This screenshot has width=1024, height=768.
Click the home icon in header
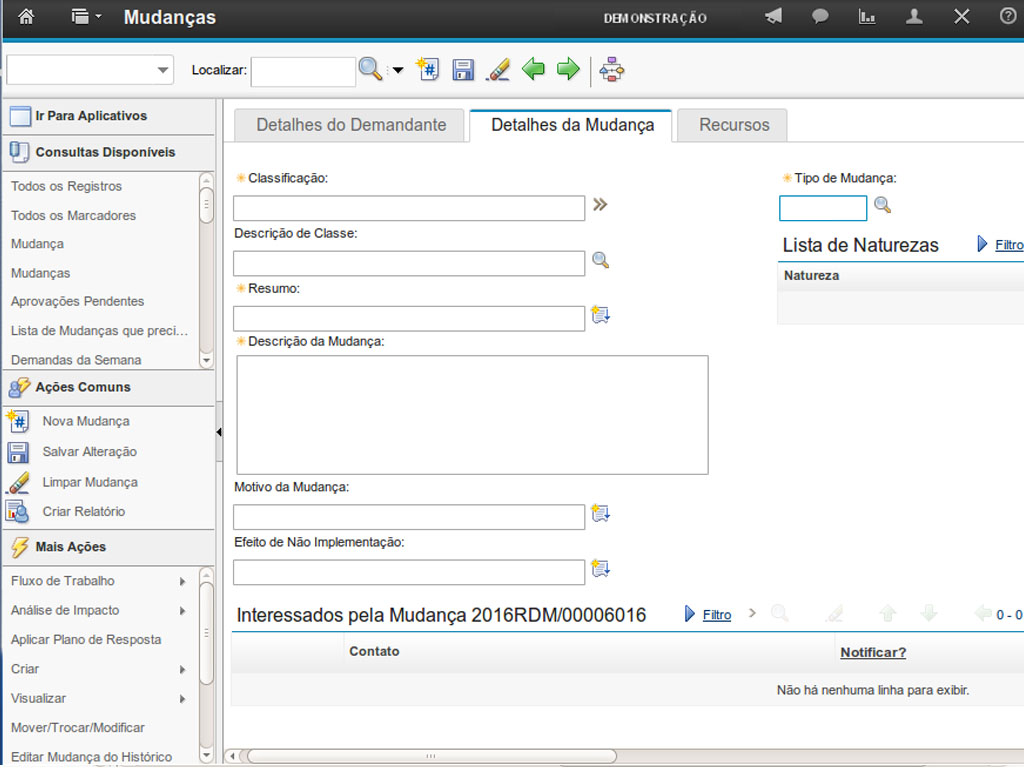(26, 17)
